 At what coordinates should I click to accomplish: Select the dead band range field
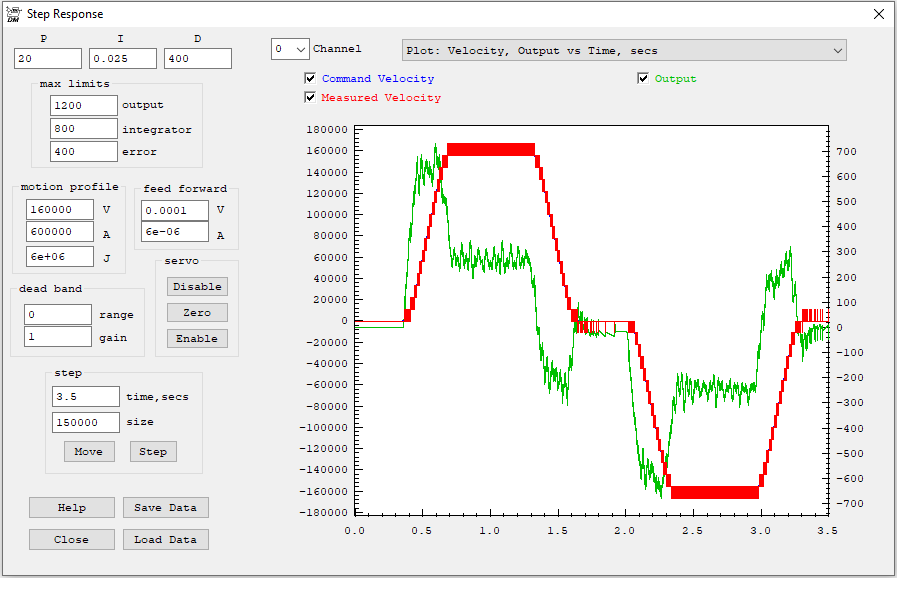click(58, 315)
